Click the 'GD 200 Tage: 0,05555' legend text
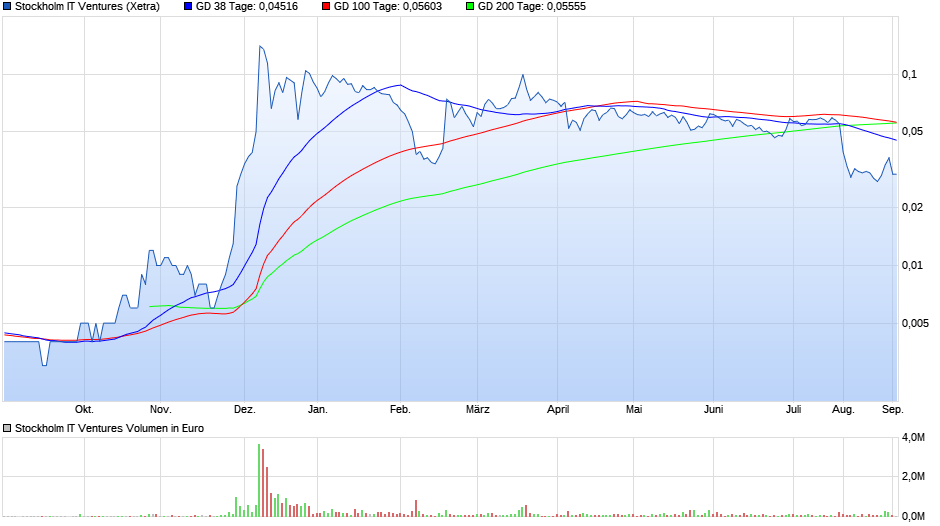Image resolution: width=940 pixels, height=526 pixels. coord(532,7)
